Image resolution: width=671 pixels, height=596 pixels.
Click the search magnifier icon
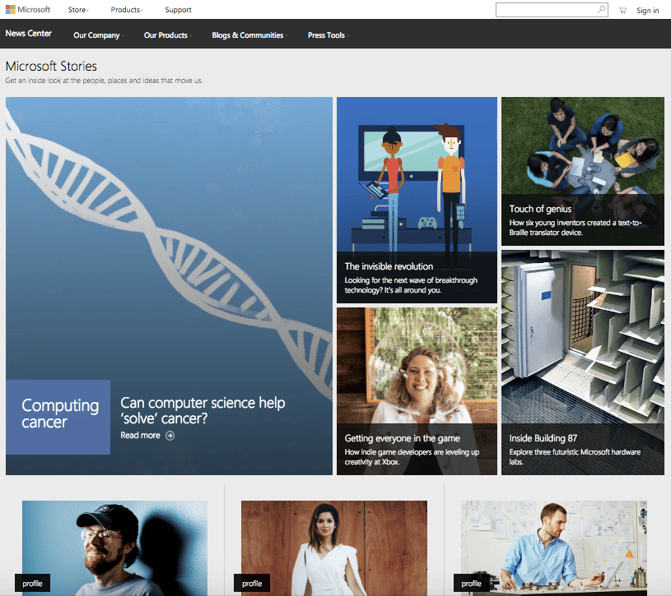point(601,10)
